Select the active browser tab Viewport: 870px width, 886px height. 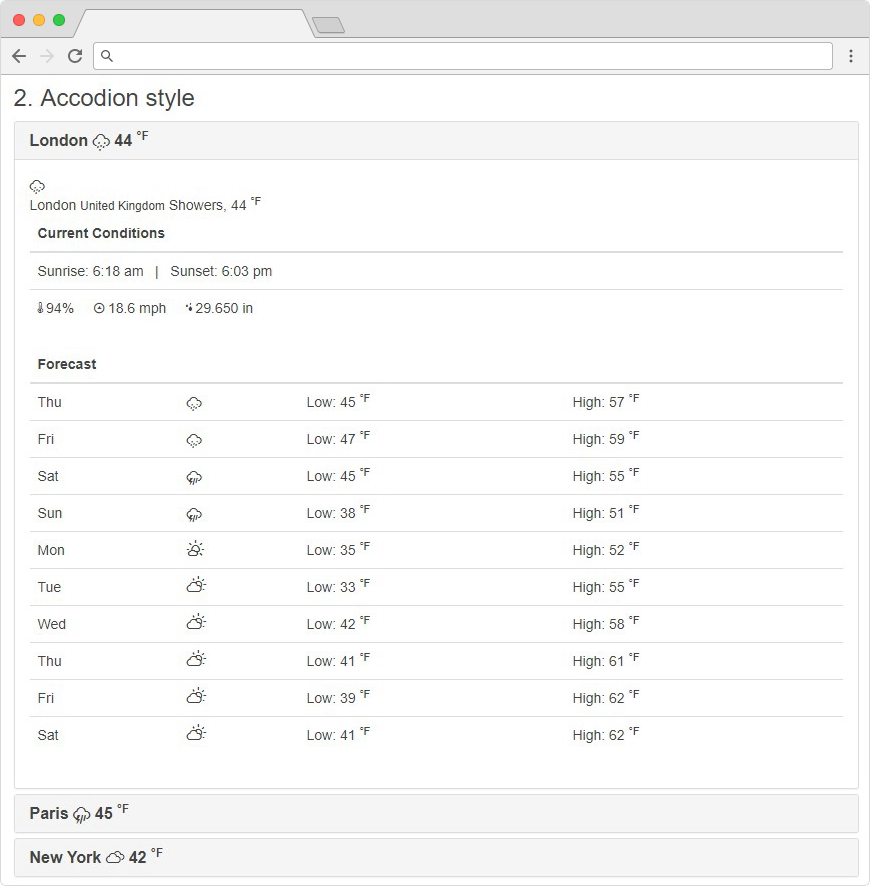pos(194,23)
